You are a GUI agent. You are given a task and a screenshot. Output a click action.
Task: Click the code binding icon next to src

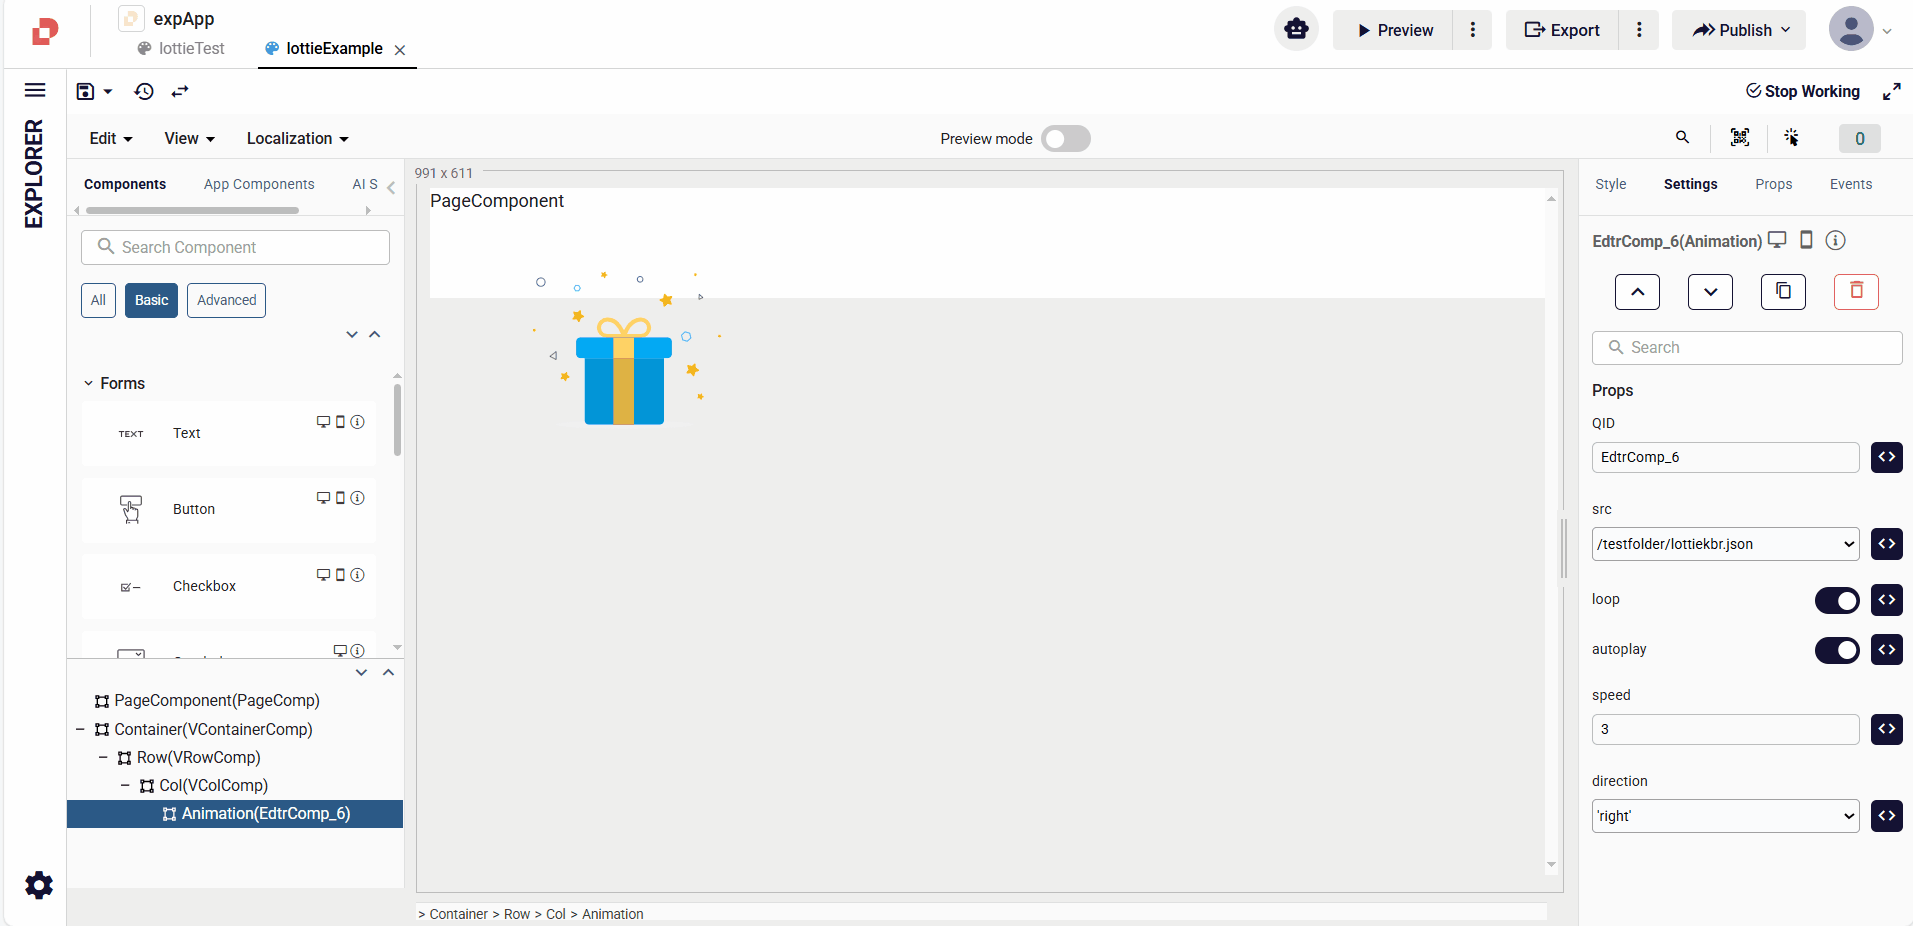[x=1886, y=544]
